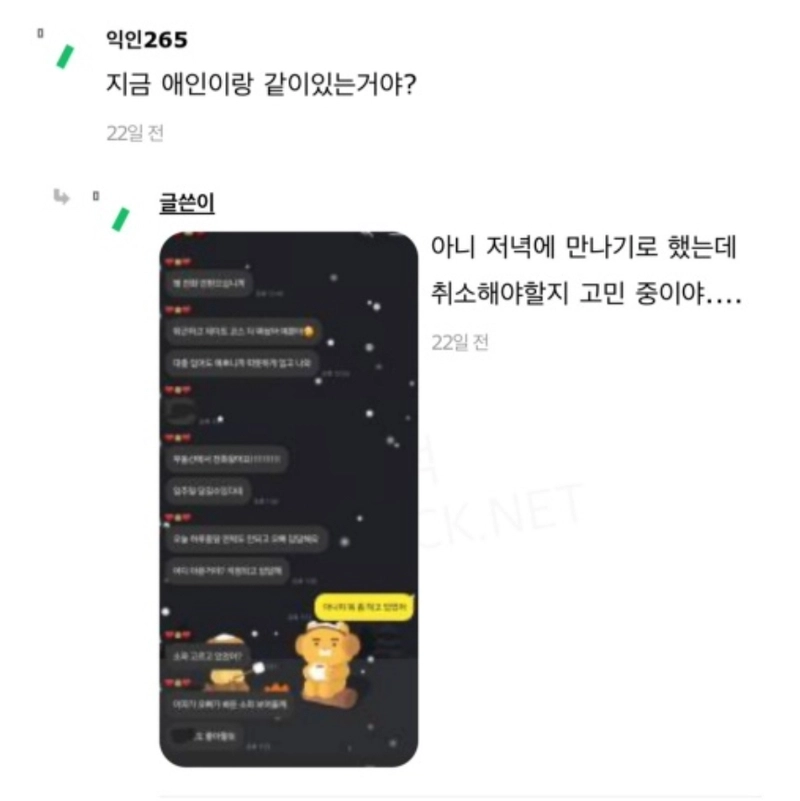Click 22일 전 timestamp under 익인265 comment

point(135,133)
